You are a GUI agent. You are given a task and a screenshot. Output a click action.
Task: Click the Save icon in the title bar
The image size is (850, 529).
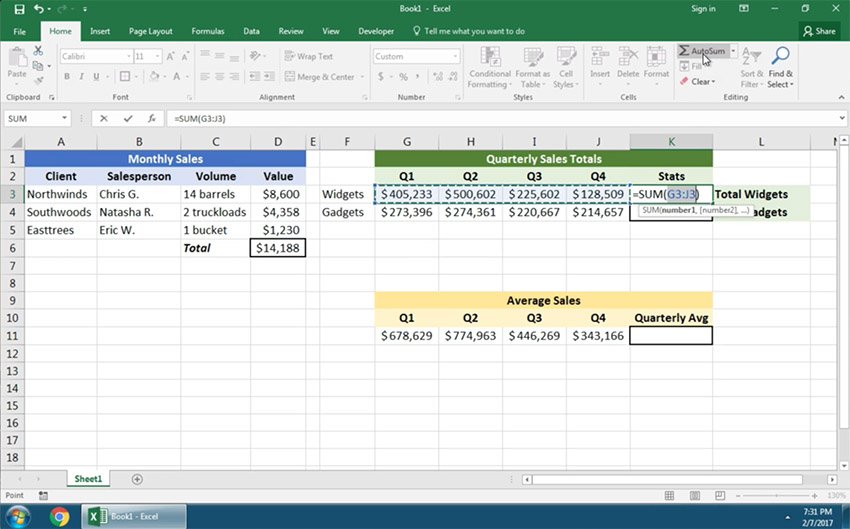click(18, 9)
